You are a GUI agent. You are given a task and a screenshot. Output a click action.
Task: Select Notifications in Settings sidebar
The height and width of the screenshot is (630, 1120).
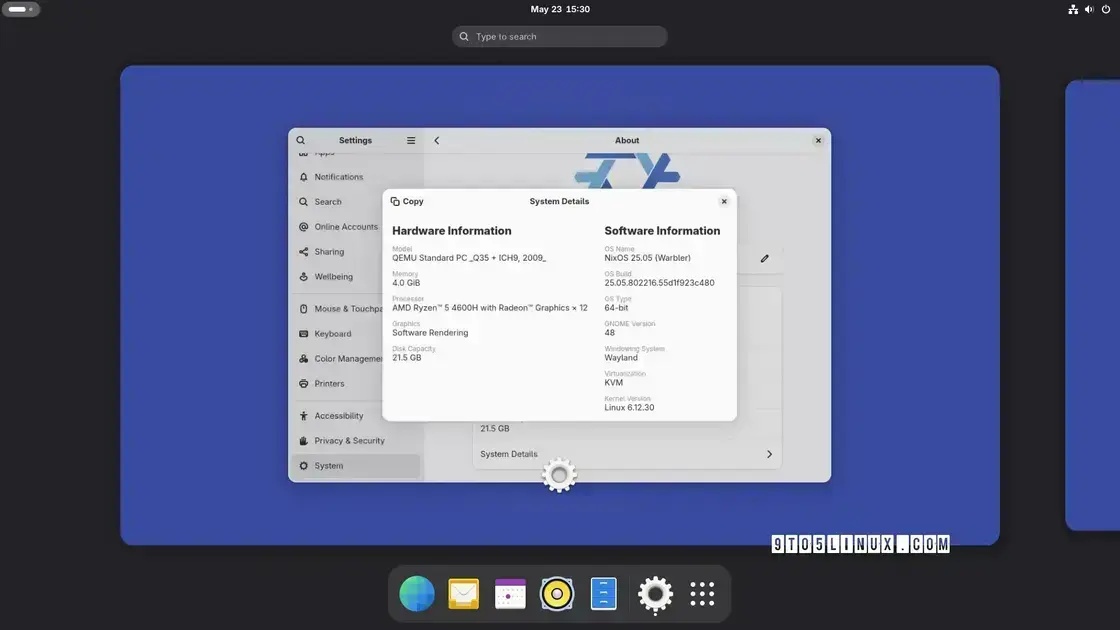(x=356, y=177)
